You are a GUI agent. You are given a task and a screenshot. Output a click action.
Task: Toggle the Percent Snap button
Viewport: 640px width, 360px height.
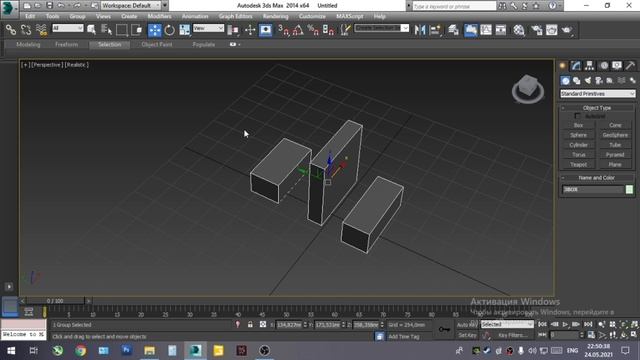pos(313,30)
